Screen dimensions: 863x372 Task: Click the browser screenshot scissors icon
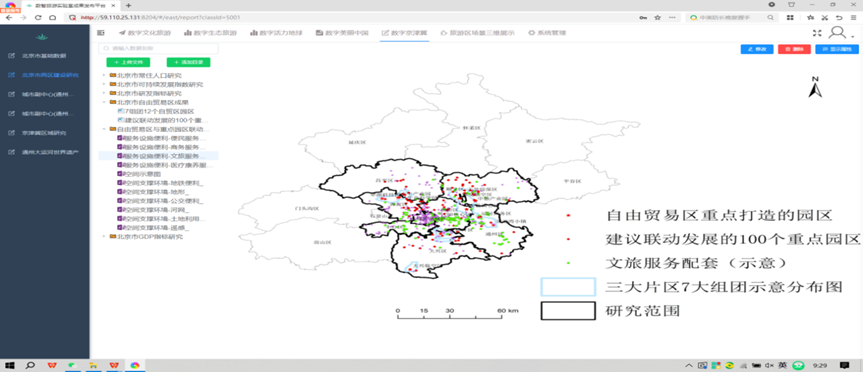click(824, 18)
